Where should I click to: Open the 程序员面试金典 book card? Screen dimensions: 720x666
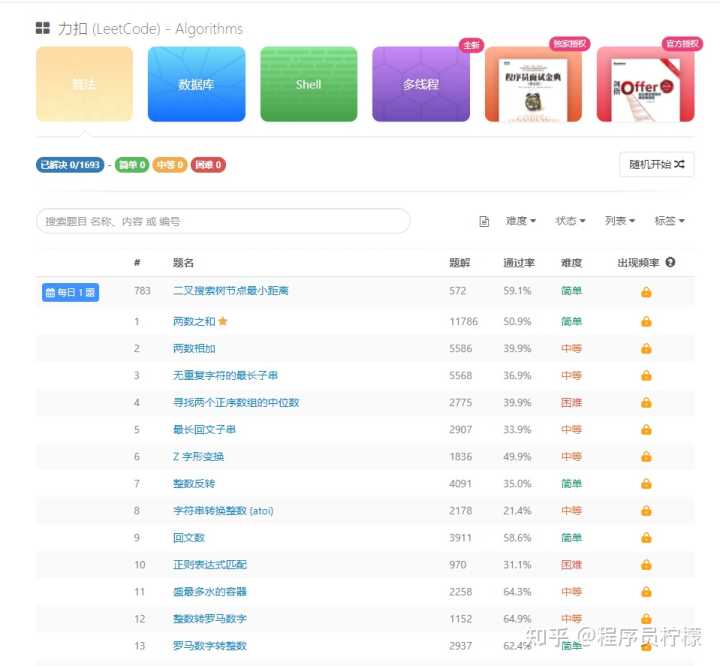533,84
